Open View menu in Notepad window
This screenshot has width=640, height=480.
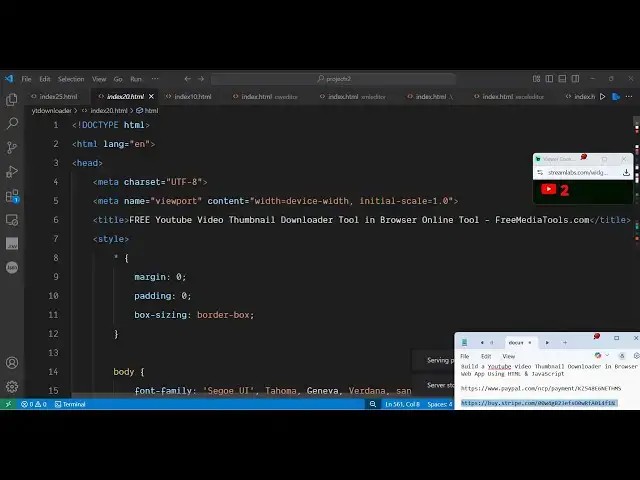pyautogui.click(x=509, y=356)
